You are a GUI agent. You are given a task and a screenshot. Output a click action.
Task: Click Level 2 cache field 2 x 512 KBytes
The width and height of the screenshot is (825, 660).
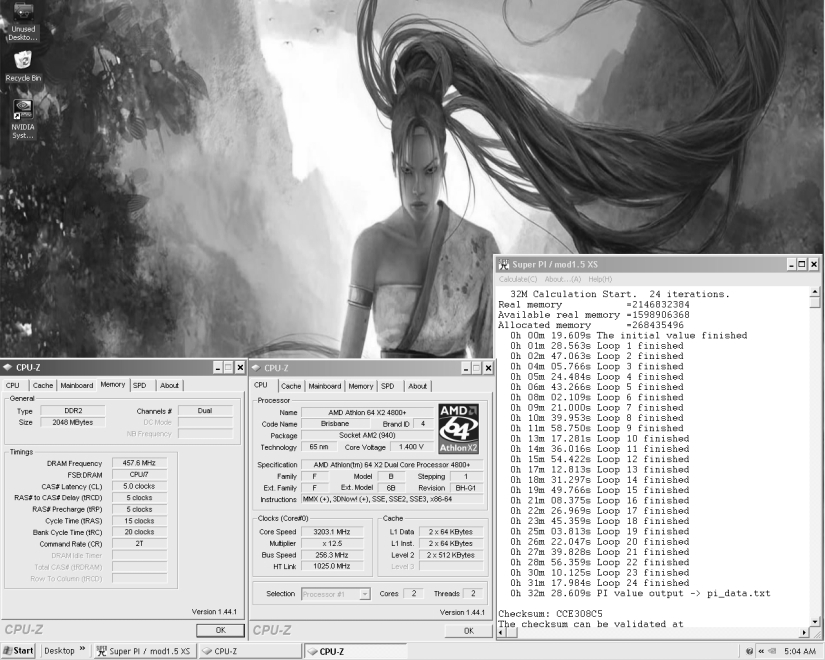click(x=451, y=555)
